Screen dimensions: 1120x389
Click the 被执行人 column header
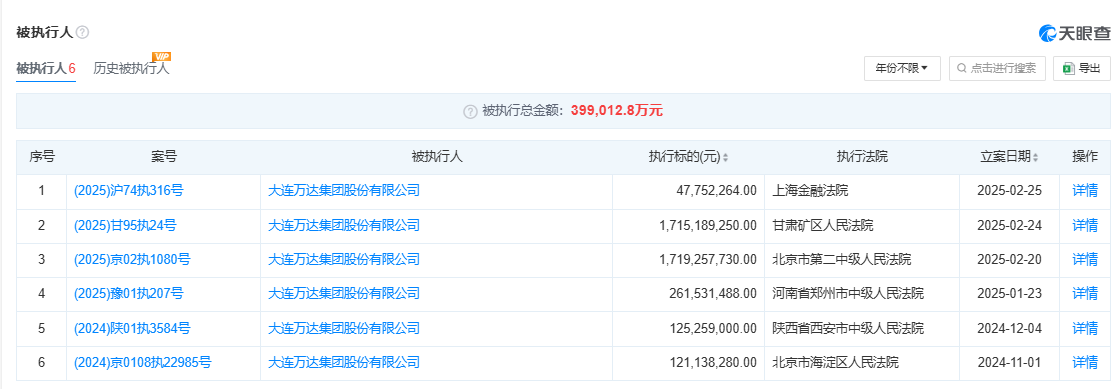click(436, 158)
